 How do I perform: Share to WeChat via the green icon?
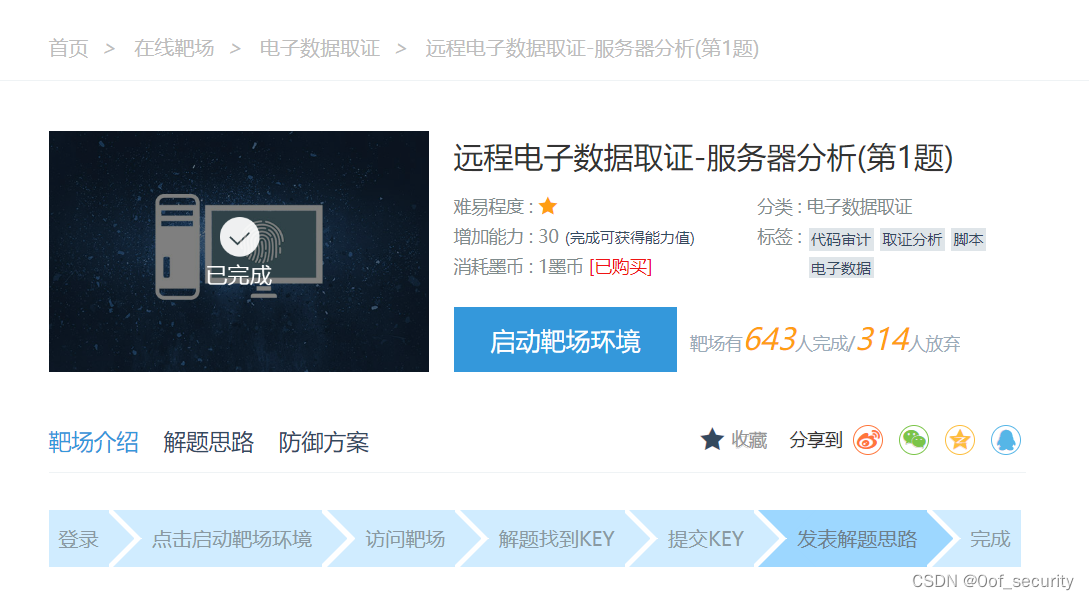pos(914,440)
